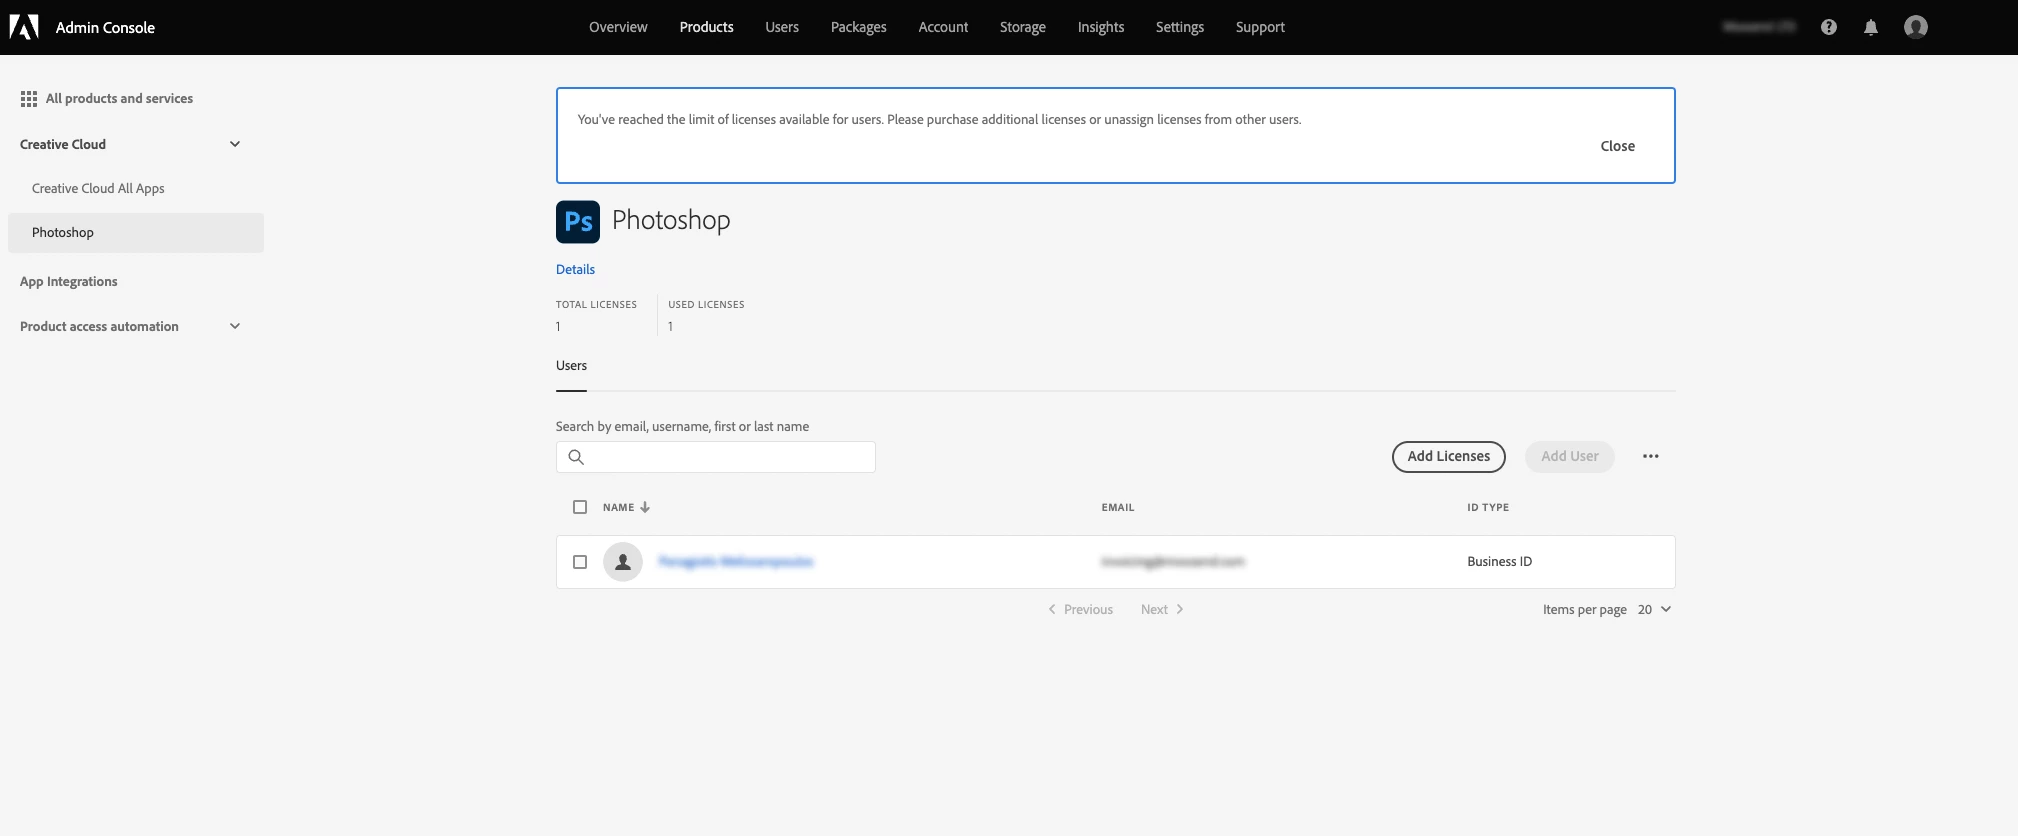Click the All products grid icon

[29, 99]
